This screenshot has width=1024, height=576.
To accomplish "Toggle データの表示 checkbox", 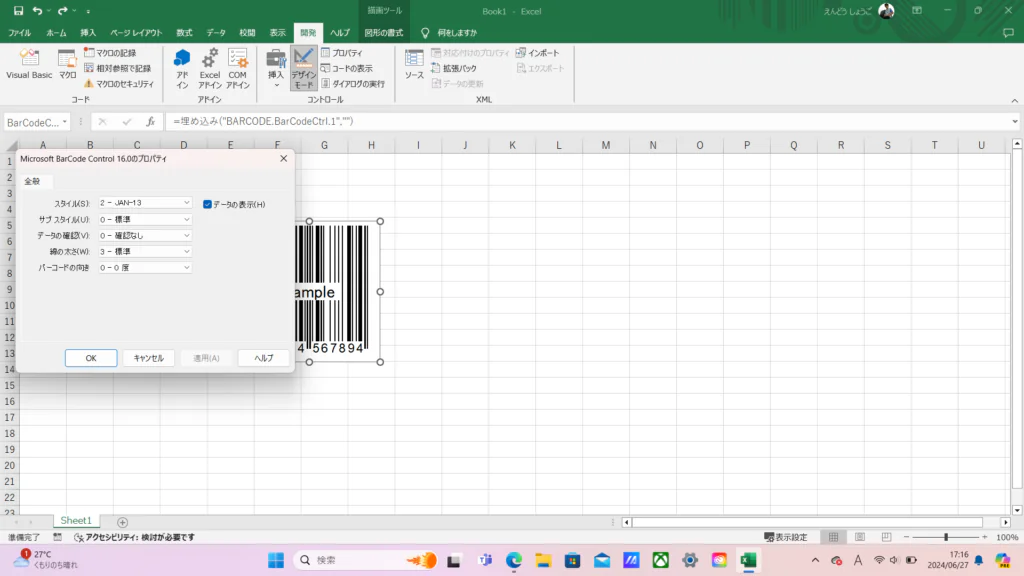I will 207,204.
